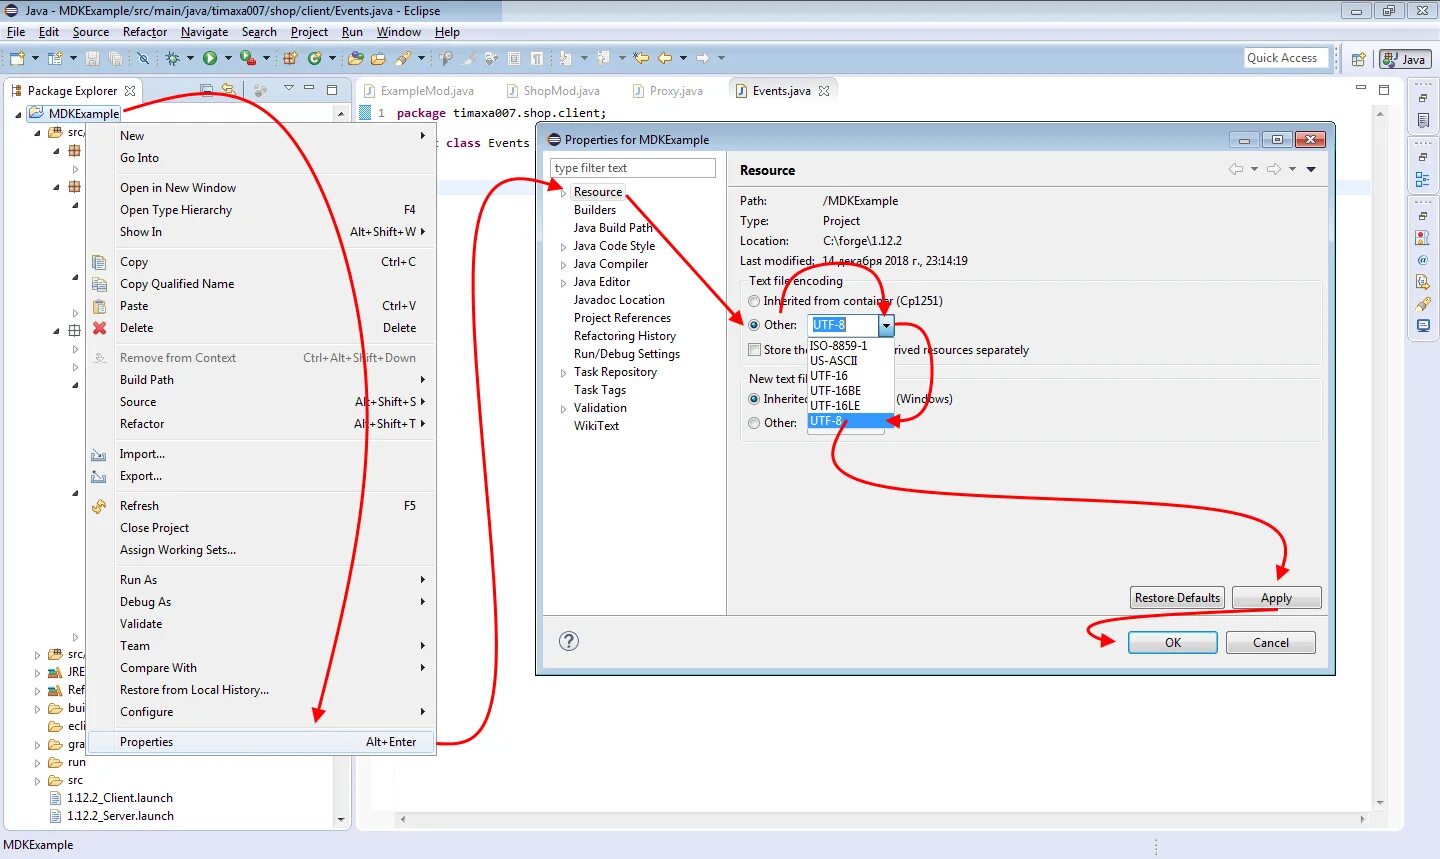
Task: Switch to Java perspective button
Action: (1405, 59)
